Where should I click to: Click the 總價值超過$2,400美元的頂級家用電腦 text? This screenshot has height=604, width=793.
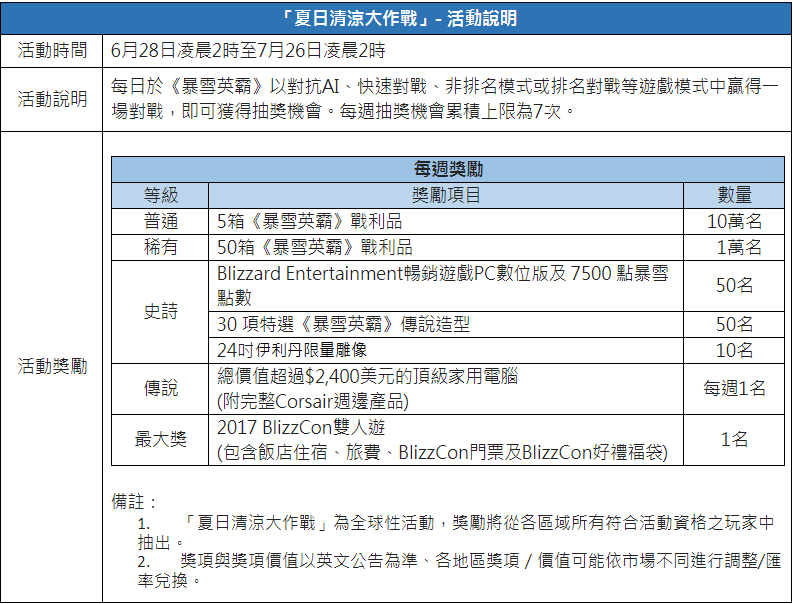click(367, 376)
